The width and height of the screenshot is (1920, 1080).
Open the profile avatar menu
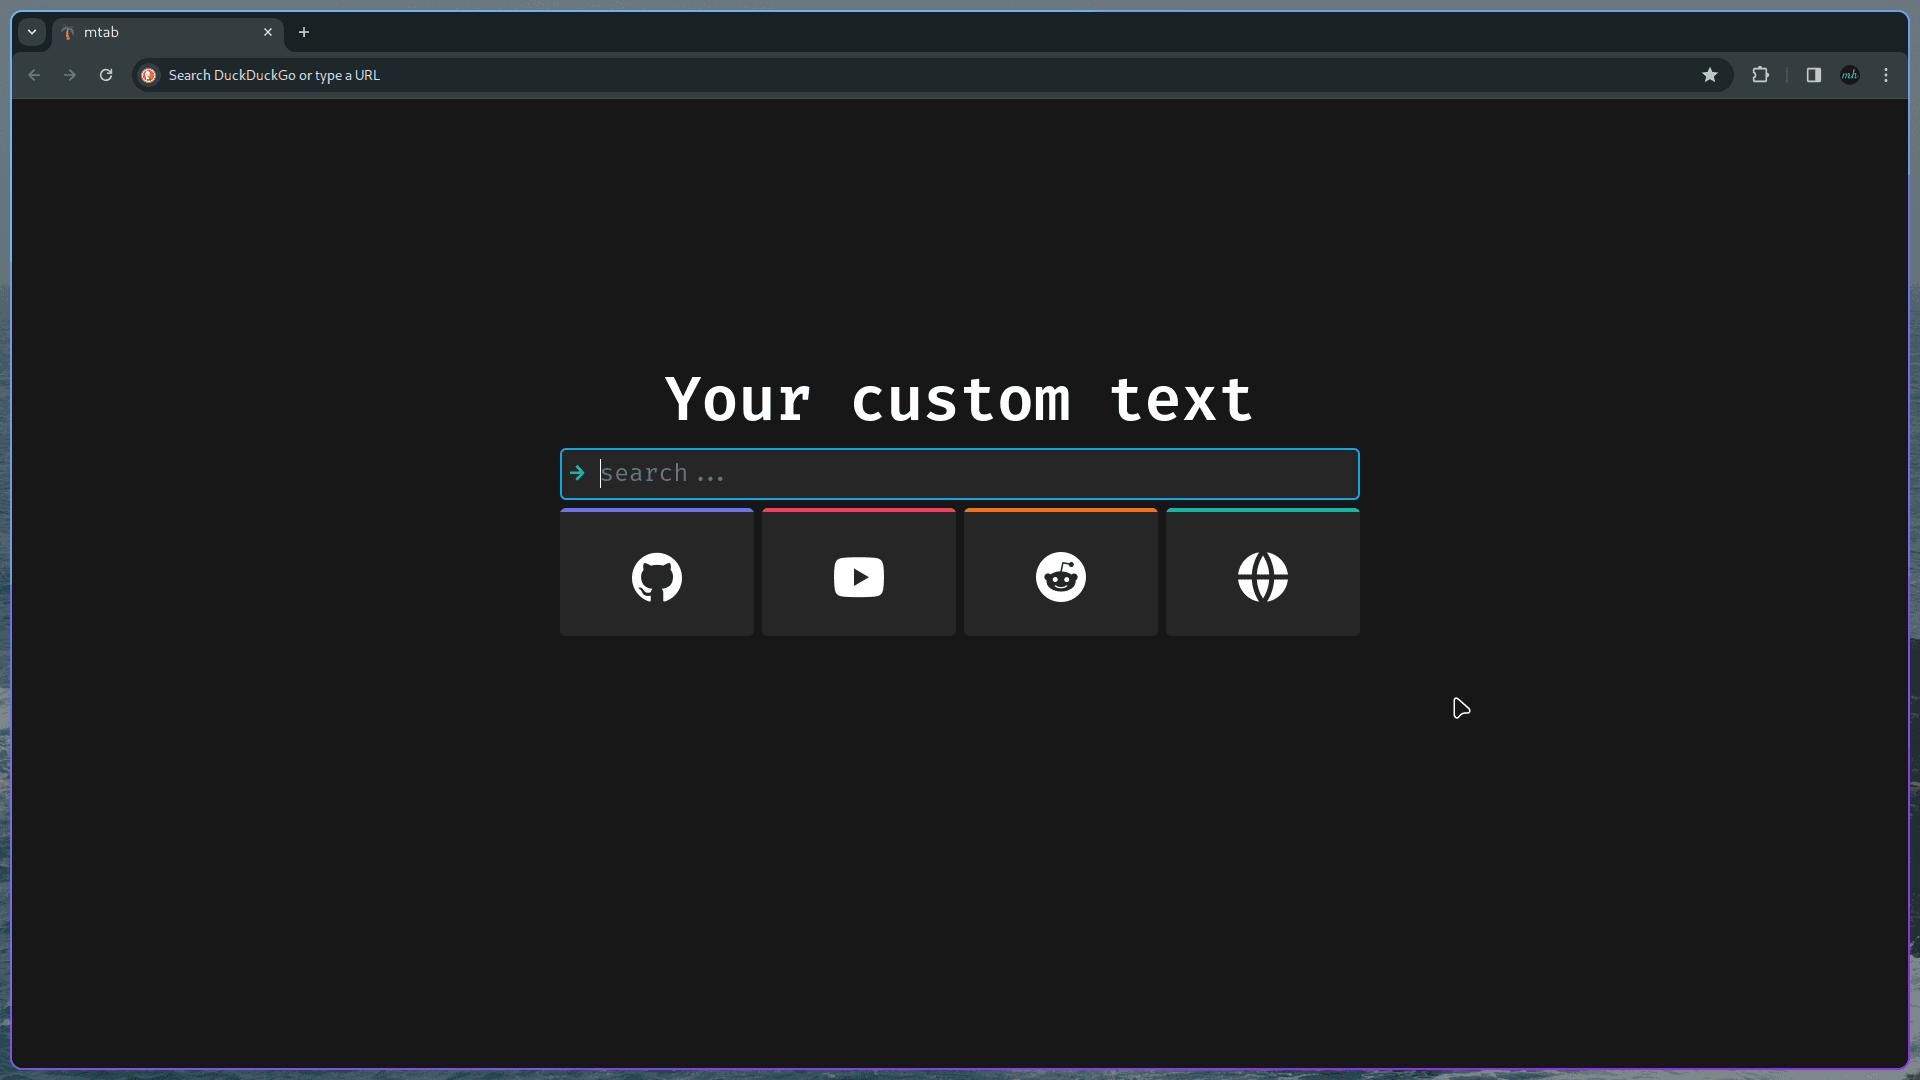(x=1850, y=75)
